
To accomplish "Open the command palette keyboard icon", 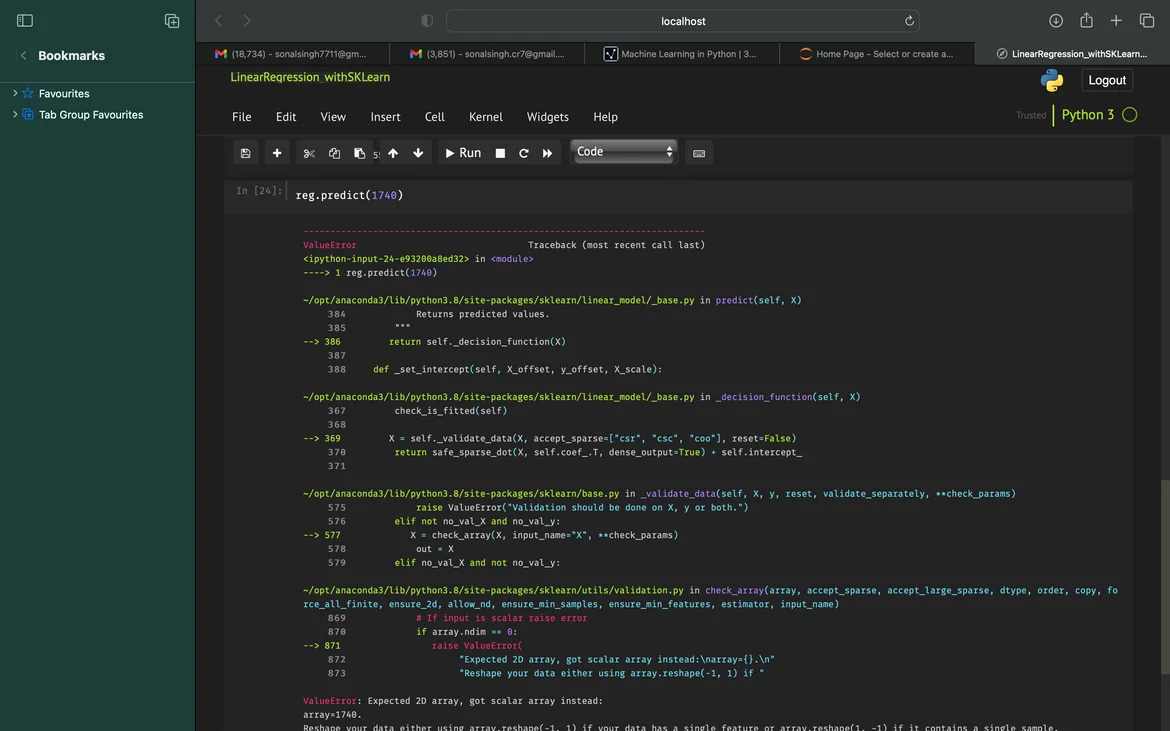I will (699, 153).
